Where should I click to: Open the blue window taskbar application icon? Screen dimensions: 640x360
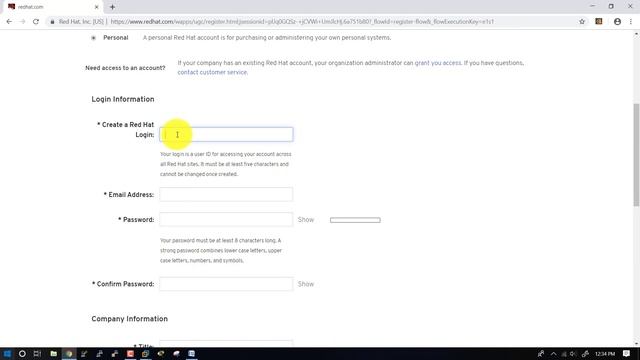coord(191,354)
